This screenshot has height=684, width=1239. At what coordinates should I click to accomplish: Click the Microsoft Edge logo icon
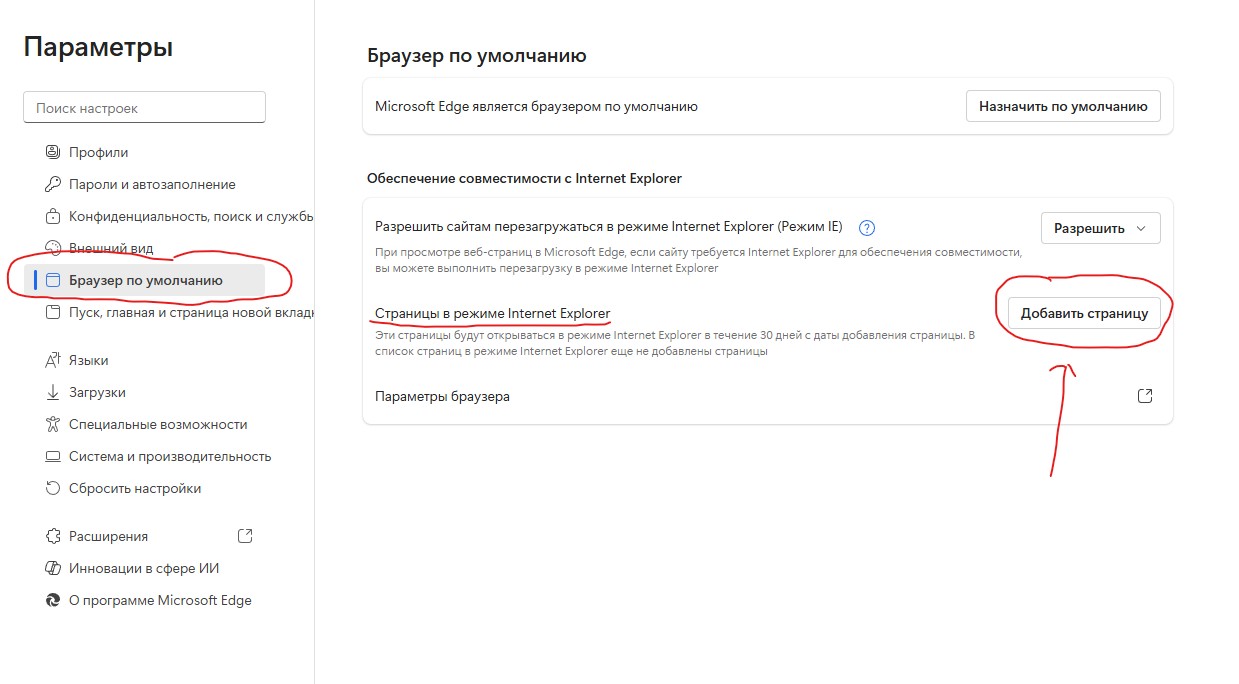(54, 600)
